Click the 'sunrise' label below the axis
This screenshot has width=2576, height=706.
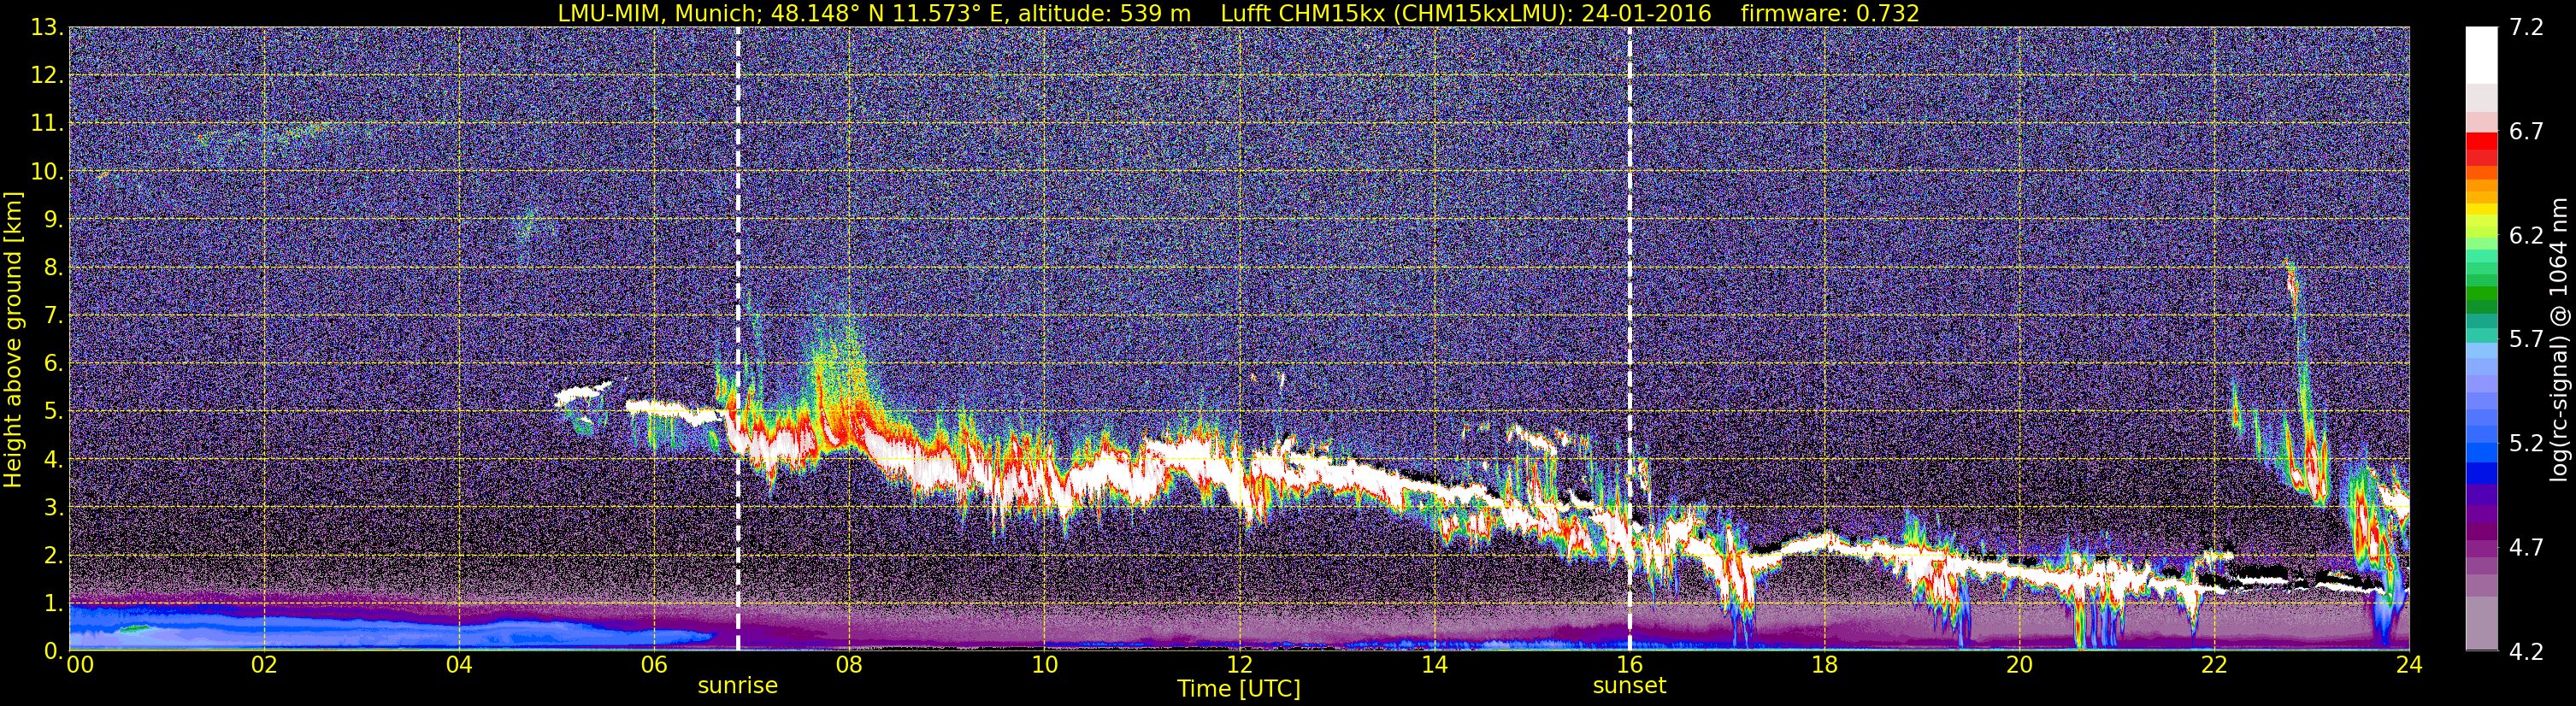737,686
